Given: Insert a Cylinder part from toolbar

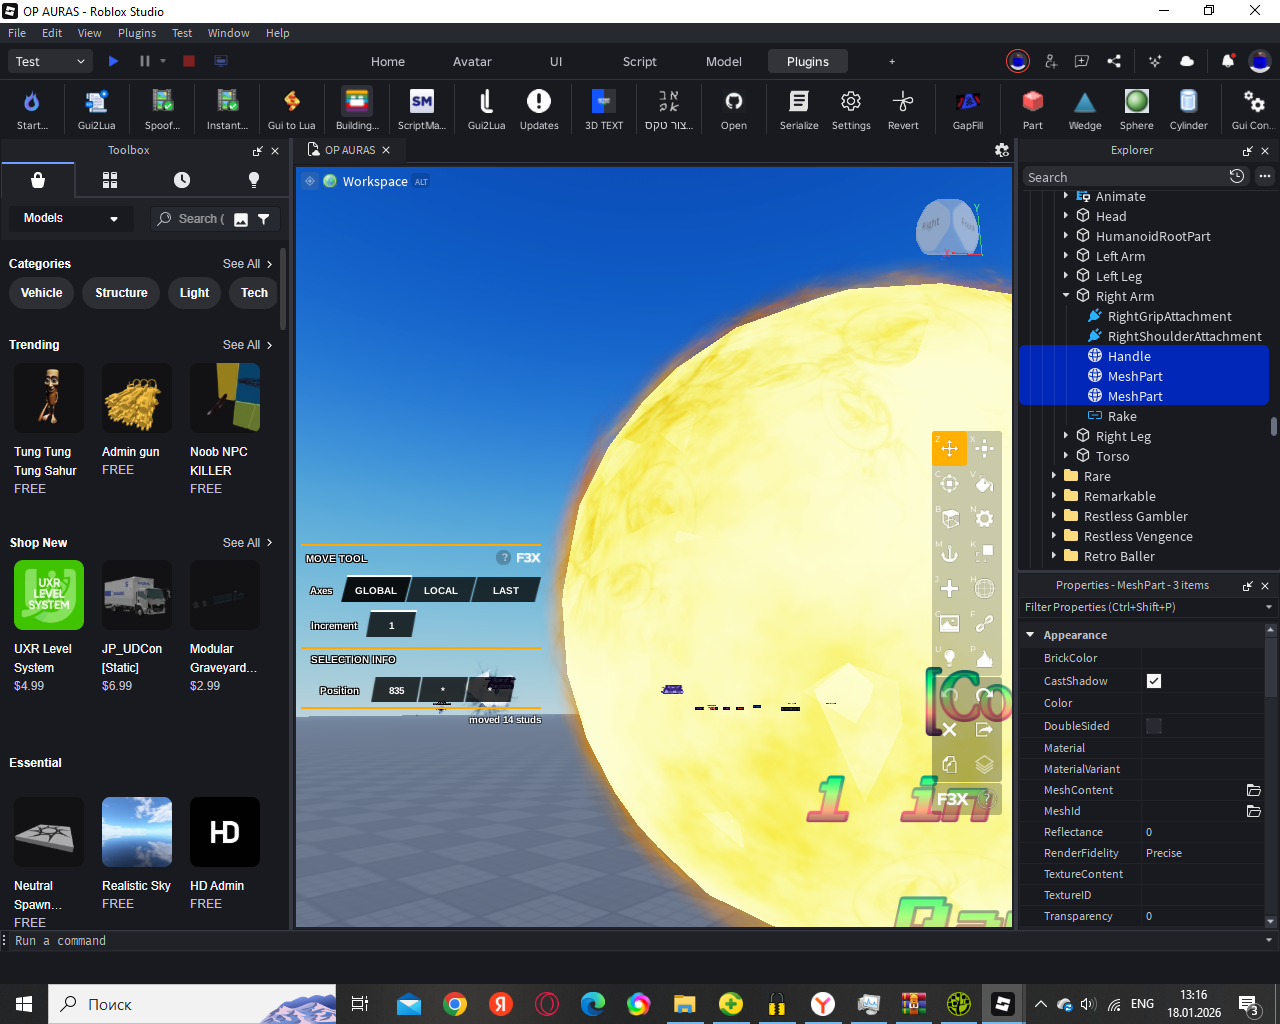Looking at the screenshot, I should tap(1188, 108).
